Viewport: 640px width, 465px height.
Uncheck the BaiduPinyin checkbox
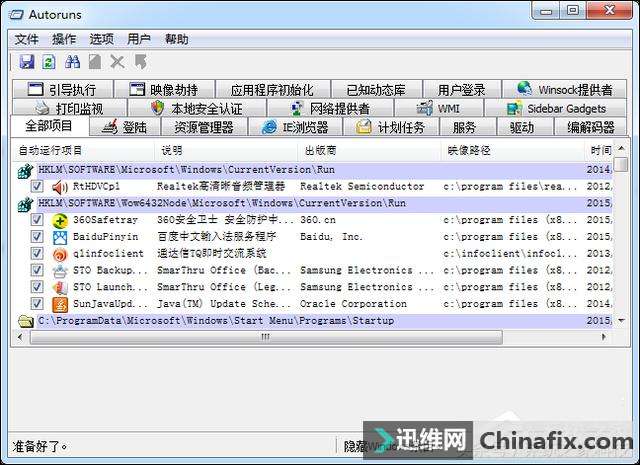37,237
